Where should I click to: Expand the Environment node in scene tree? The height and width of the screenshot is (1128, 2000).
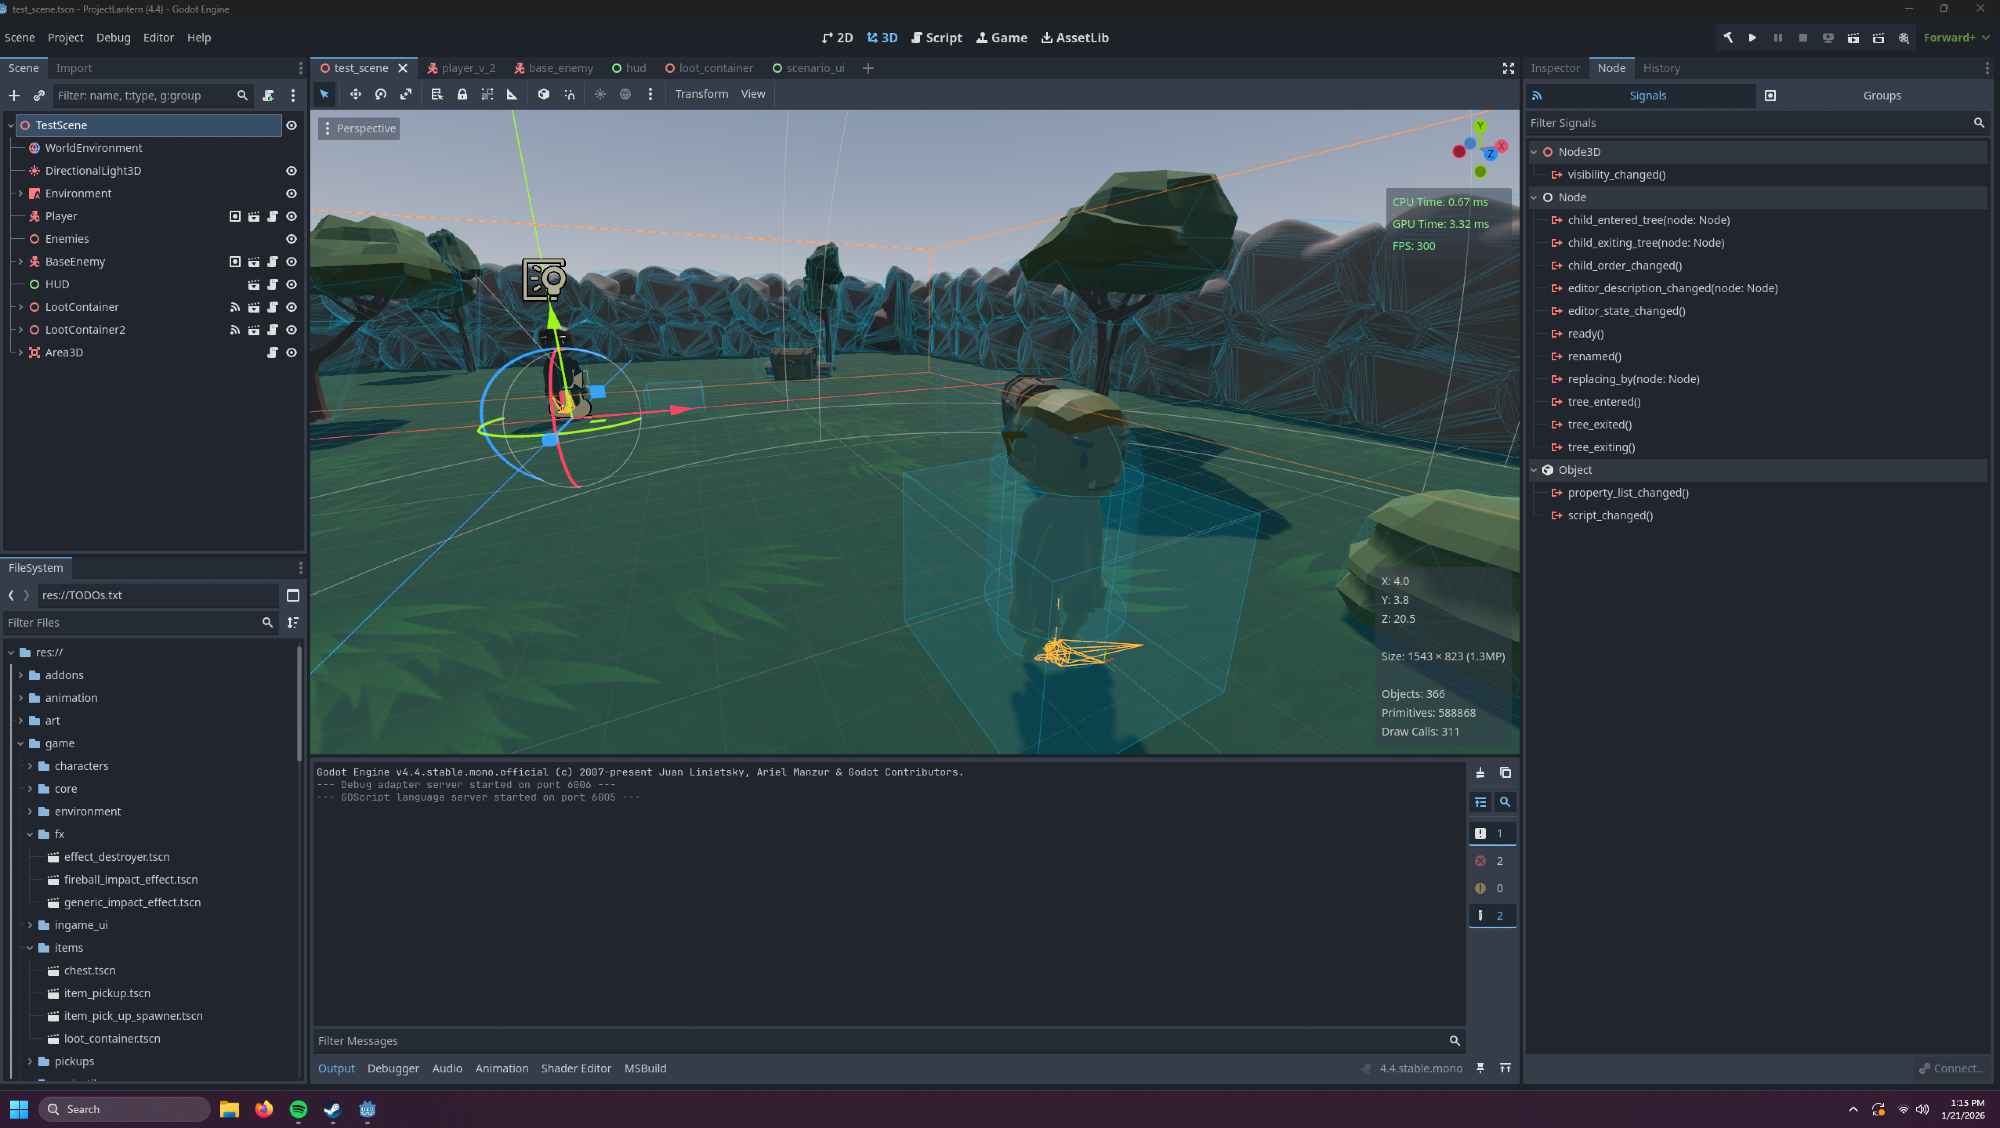click(20, 194)
